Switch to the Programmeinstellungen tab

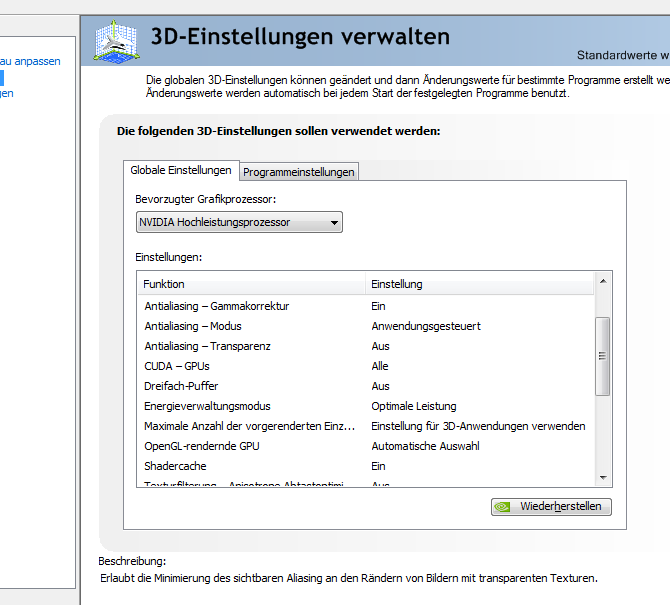pos(299,172)
